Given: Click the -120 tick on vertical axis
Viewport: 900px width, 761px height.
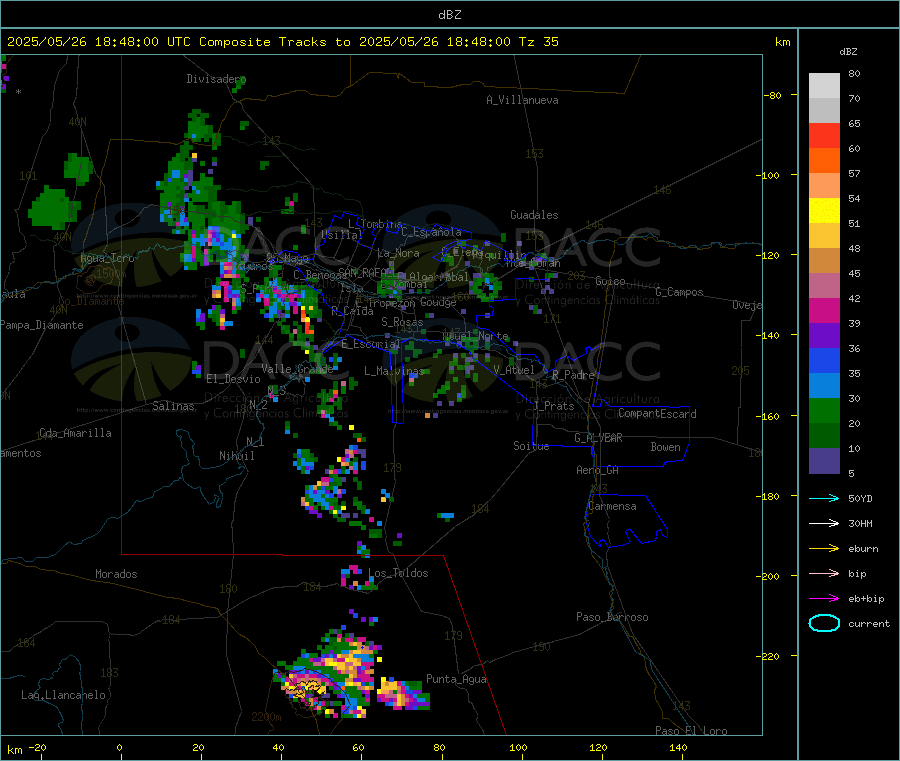Looking at the screenshot, I should [771, 255].
